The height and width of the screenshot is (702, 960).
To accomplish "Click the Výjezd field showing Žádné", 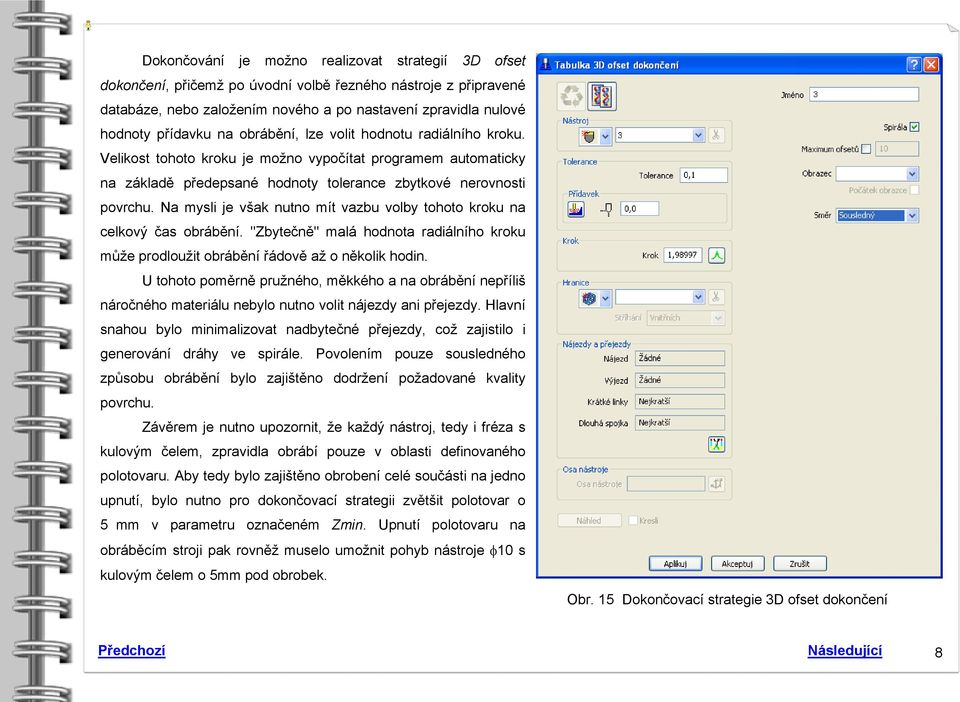I will coord(680,380).
